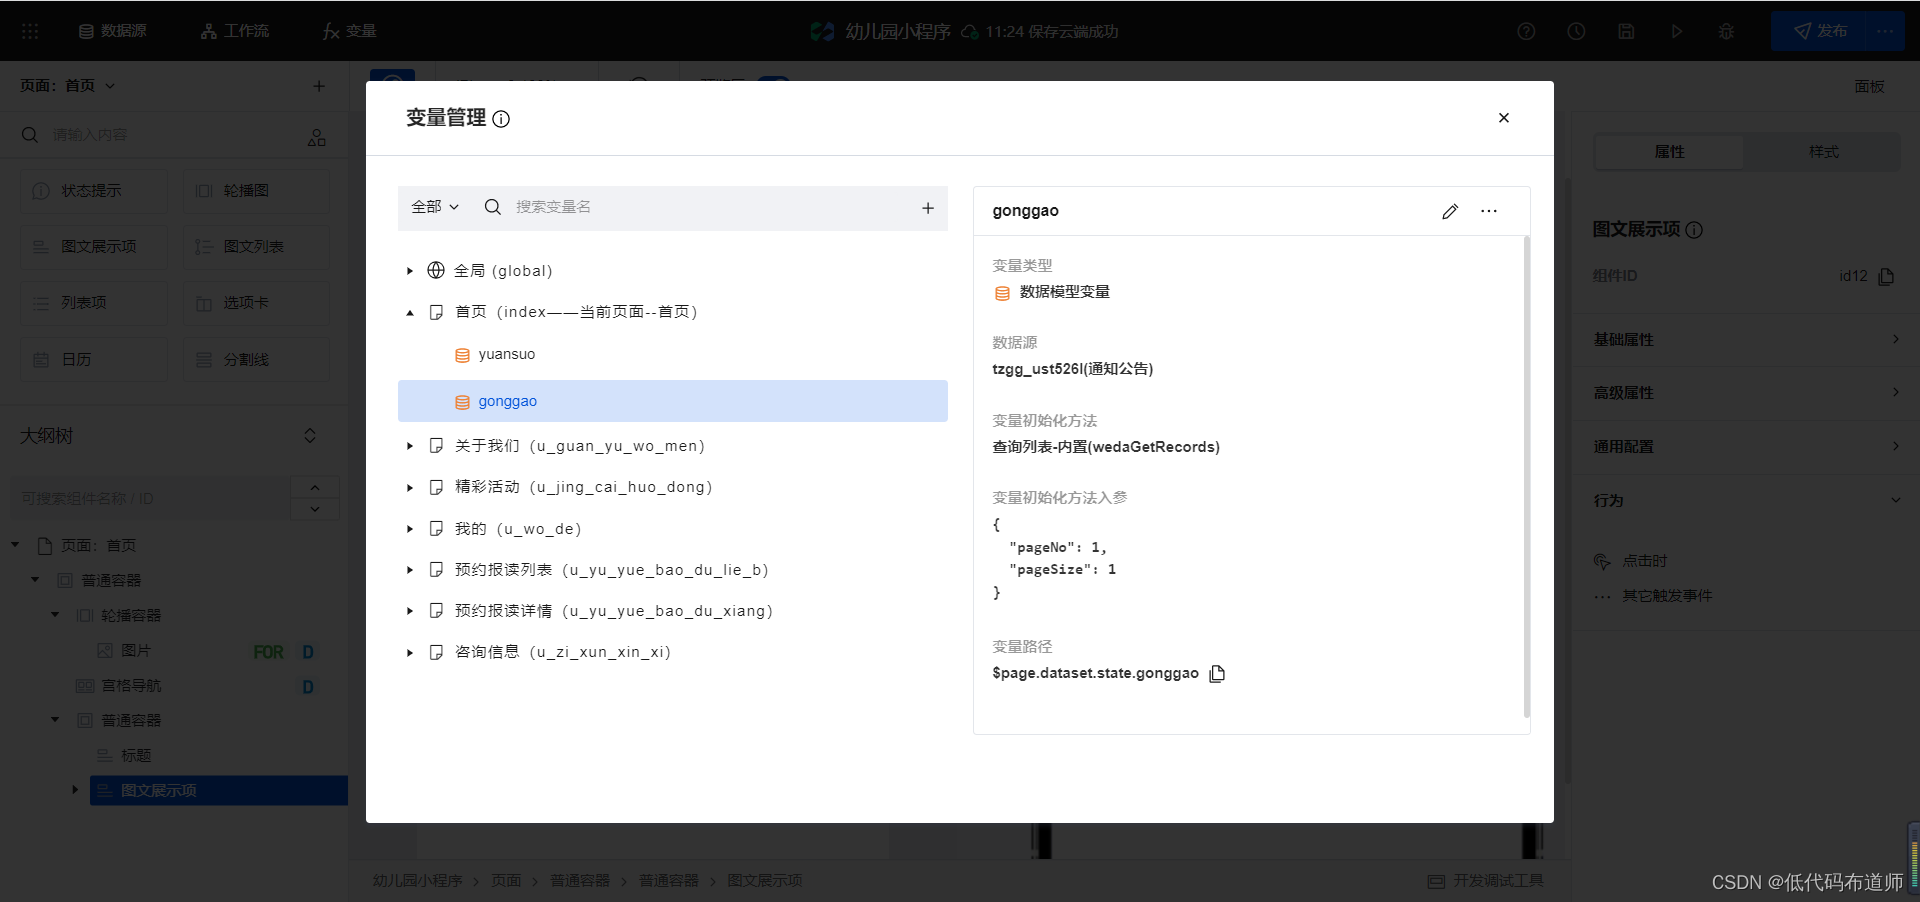This screenshot has width=1920, height=902.
Task: Pick the 轮播图 component
Action: click(256, 191)
